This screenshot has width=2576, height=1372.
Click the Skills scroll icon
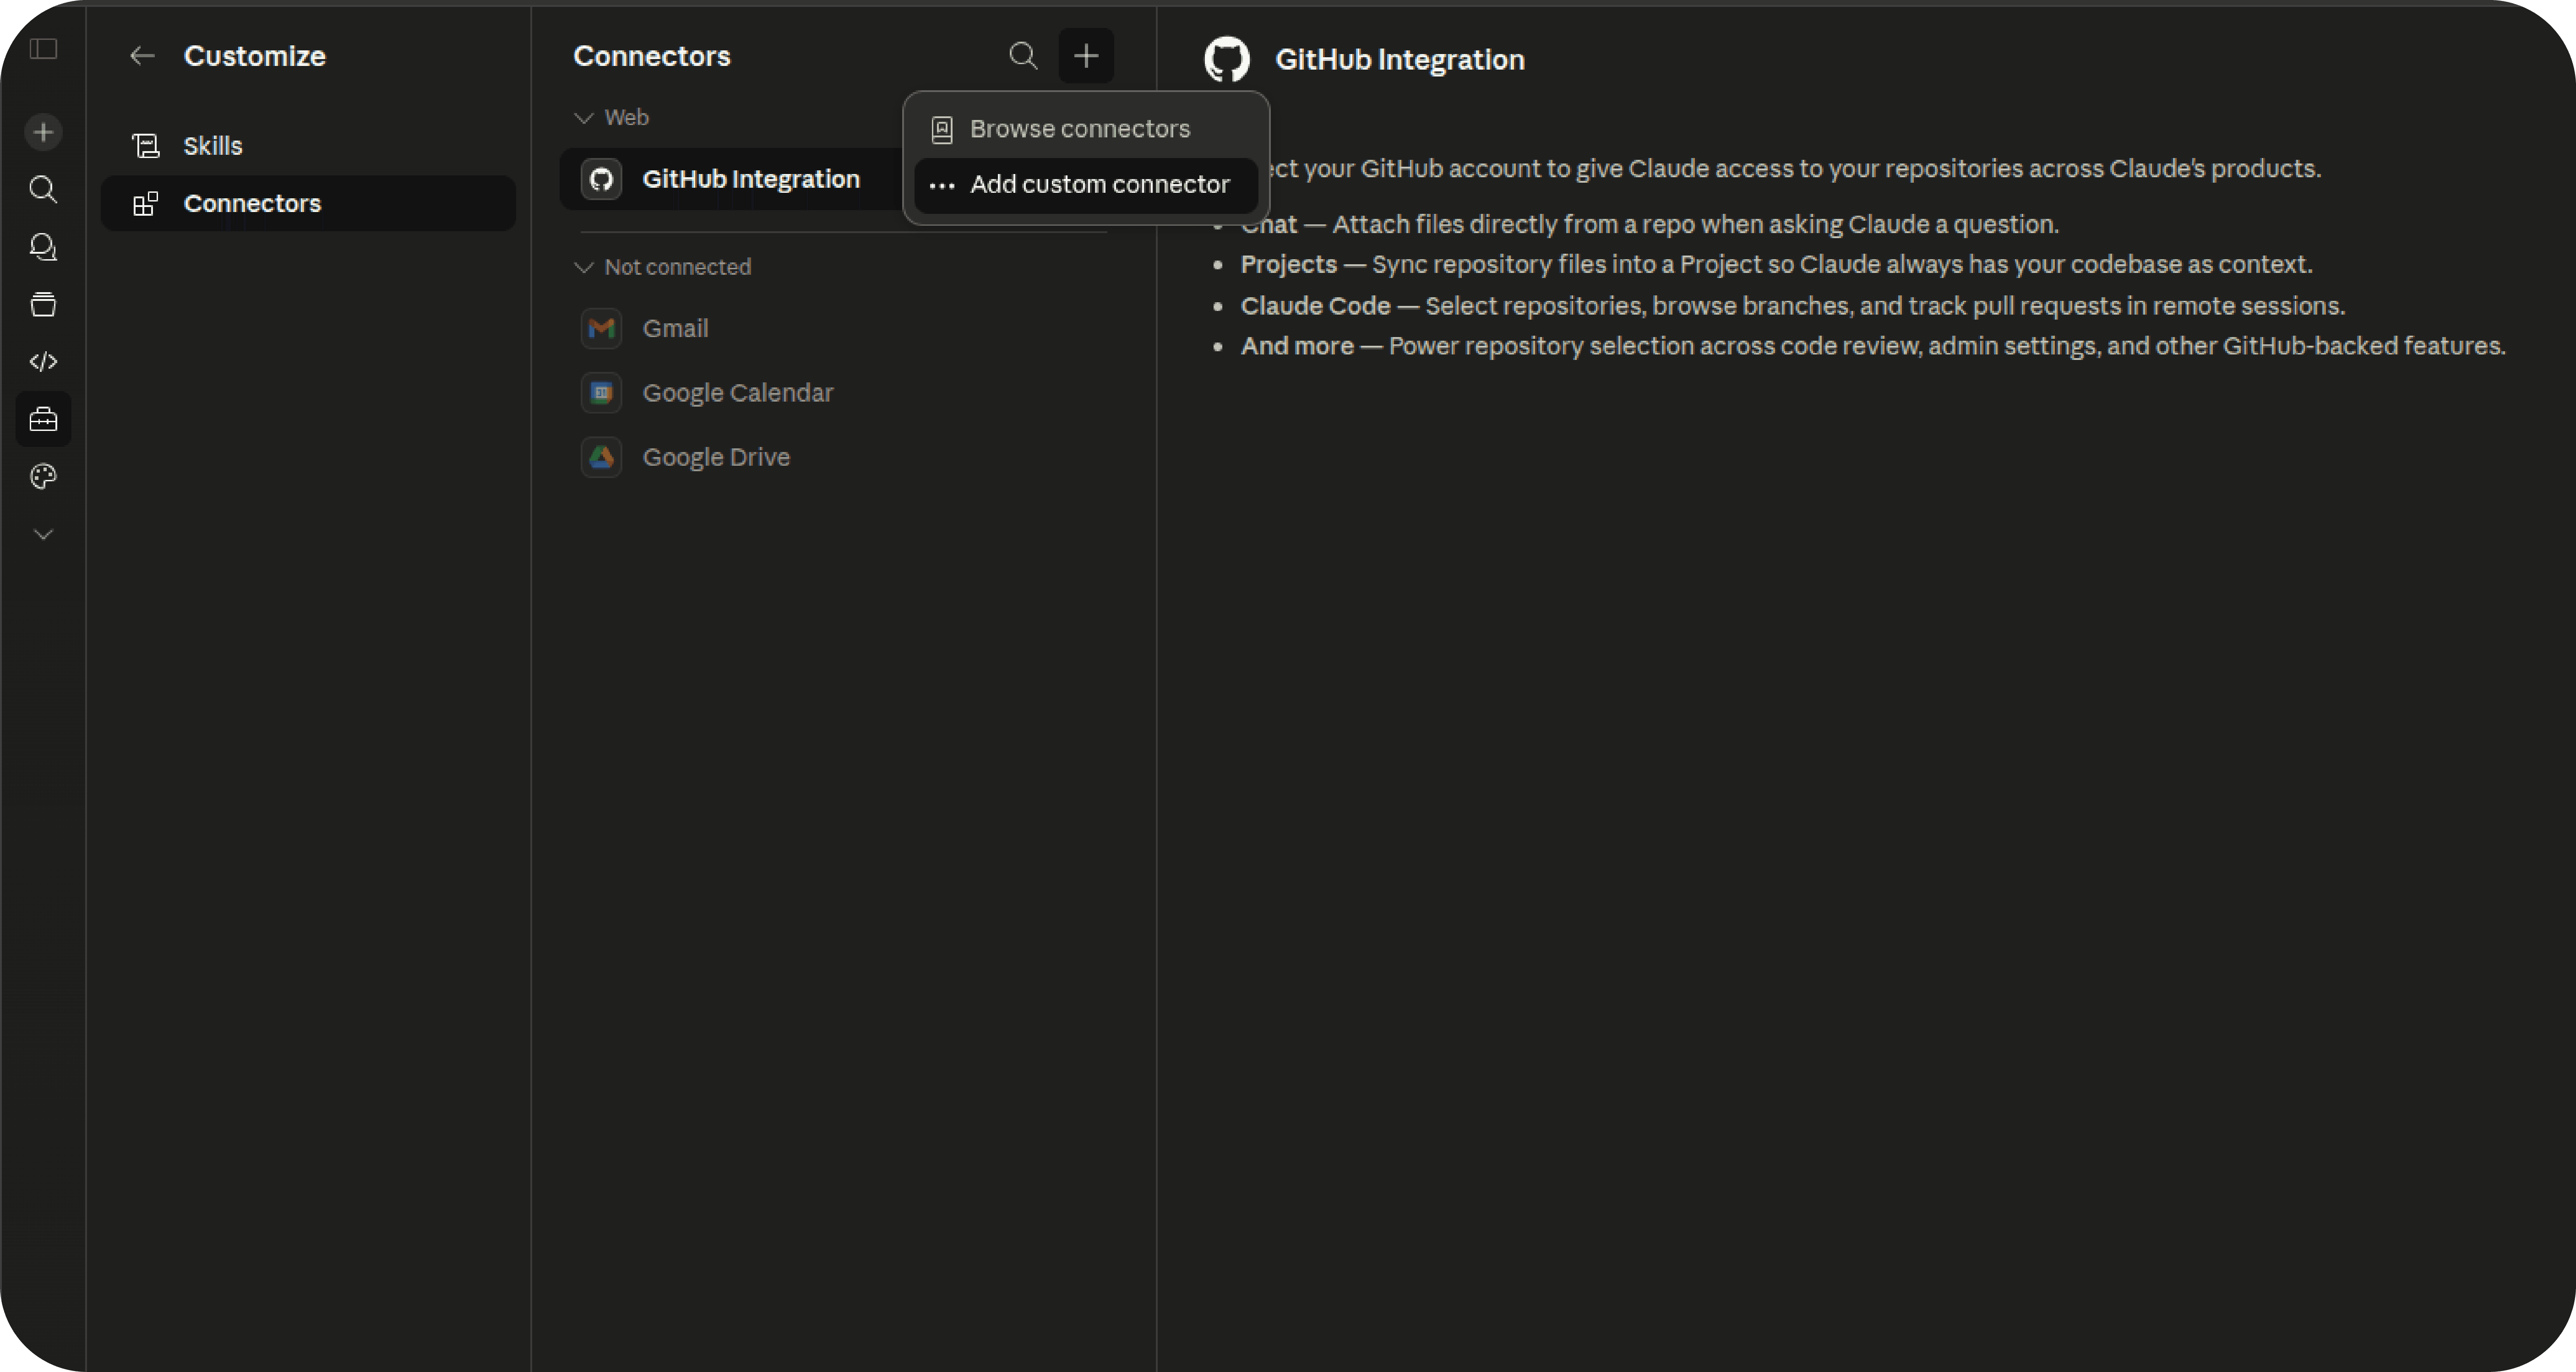[146, 146]
